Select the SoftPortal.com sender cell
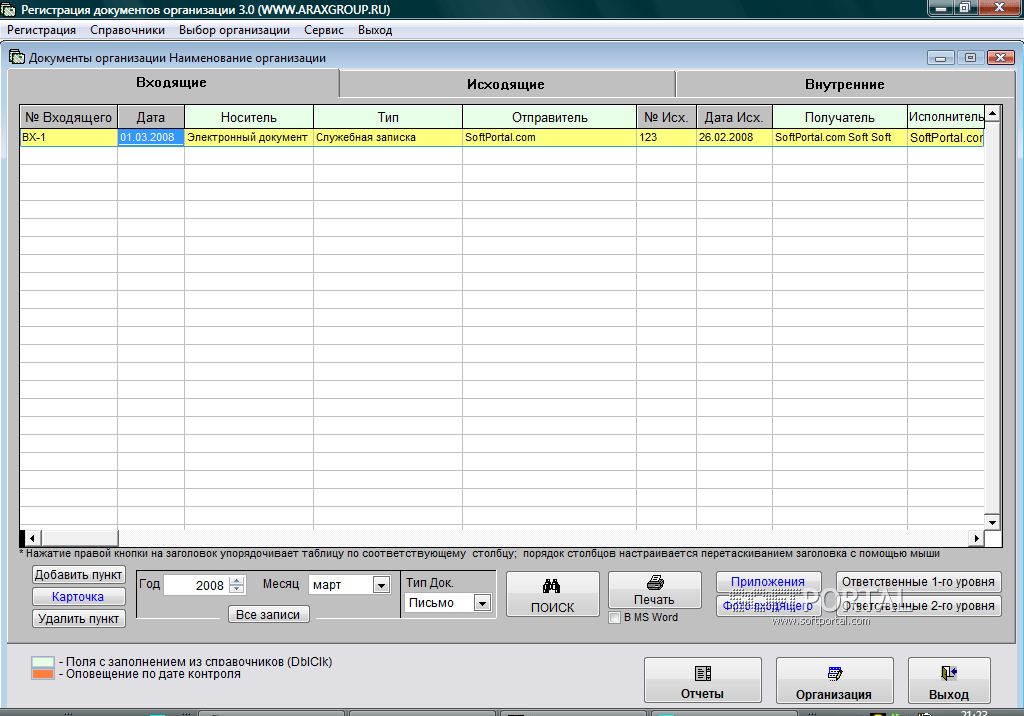This screenshot has height=716, width=1024. pyautogui.click(x=550, y=137)
